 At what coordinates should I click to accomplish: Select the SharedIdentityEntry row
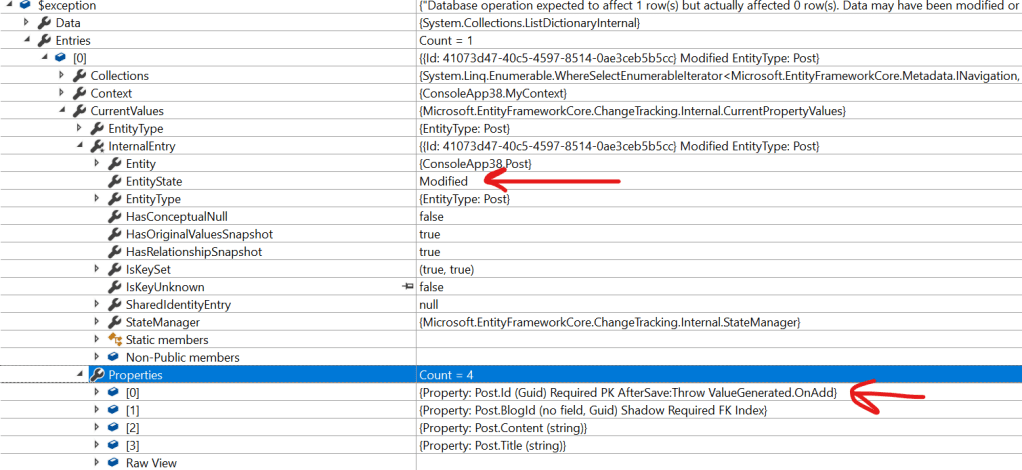(175, 305)
